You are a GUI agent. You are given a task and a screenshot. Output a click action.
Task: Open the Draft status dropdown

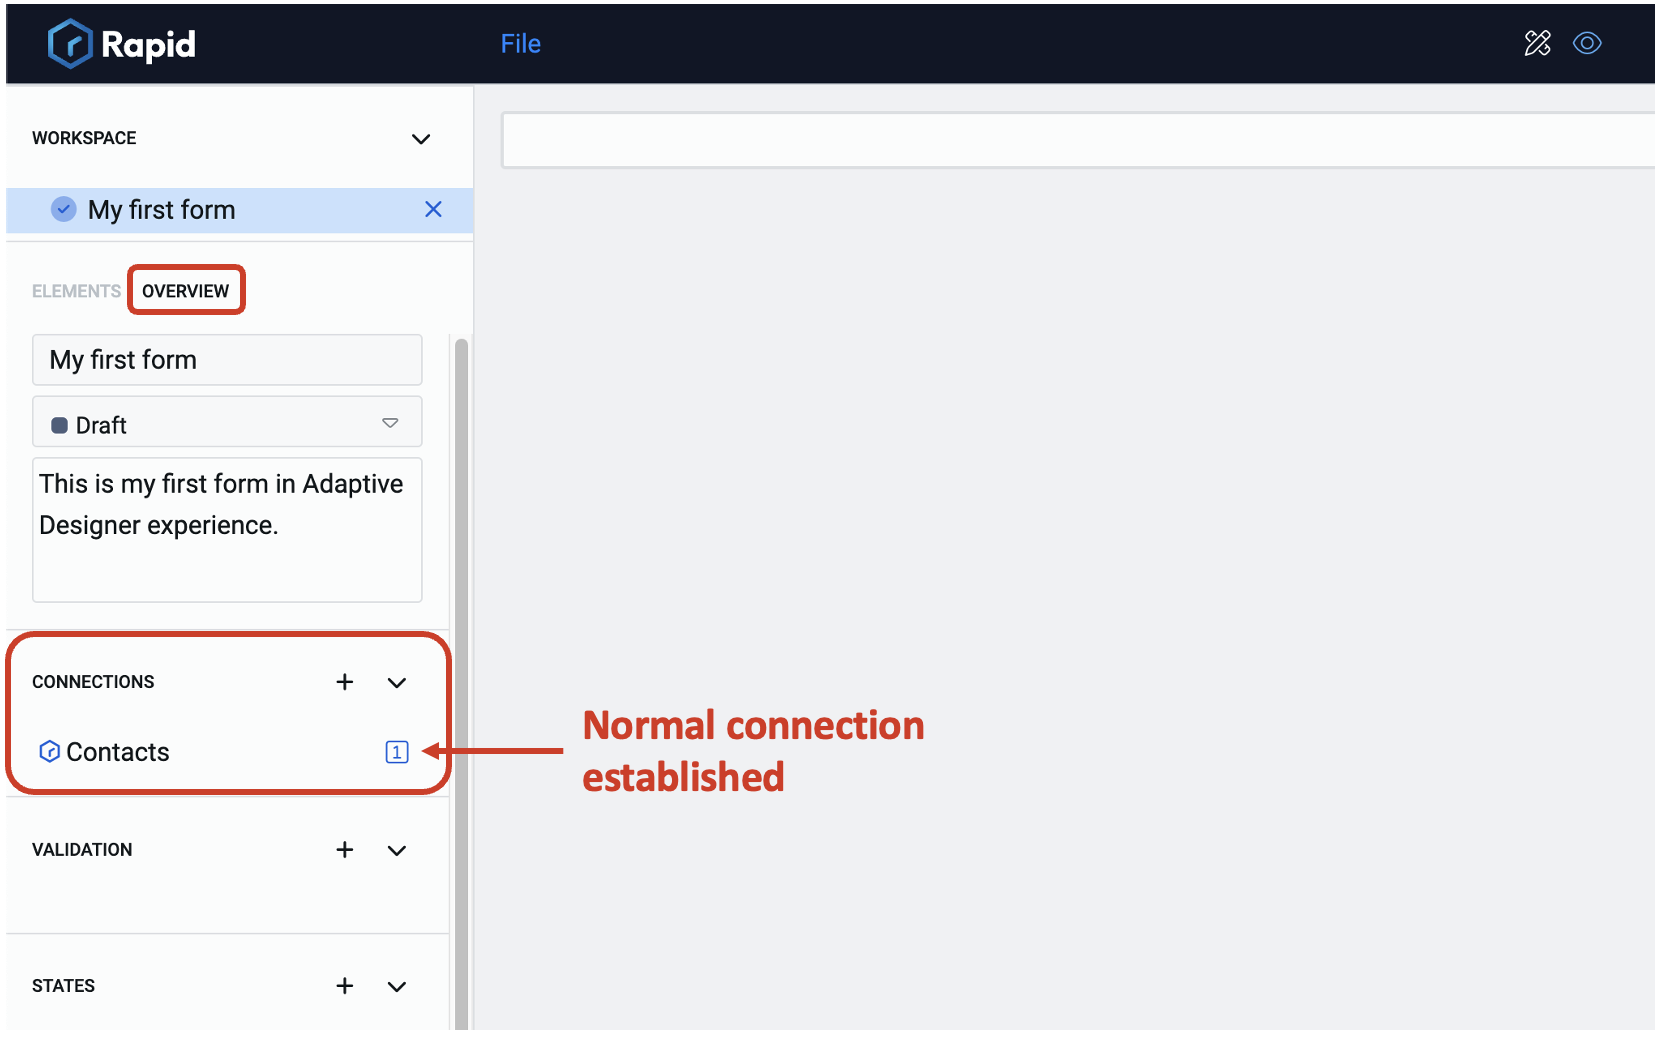(x=391, y=422)
